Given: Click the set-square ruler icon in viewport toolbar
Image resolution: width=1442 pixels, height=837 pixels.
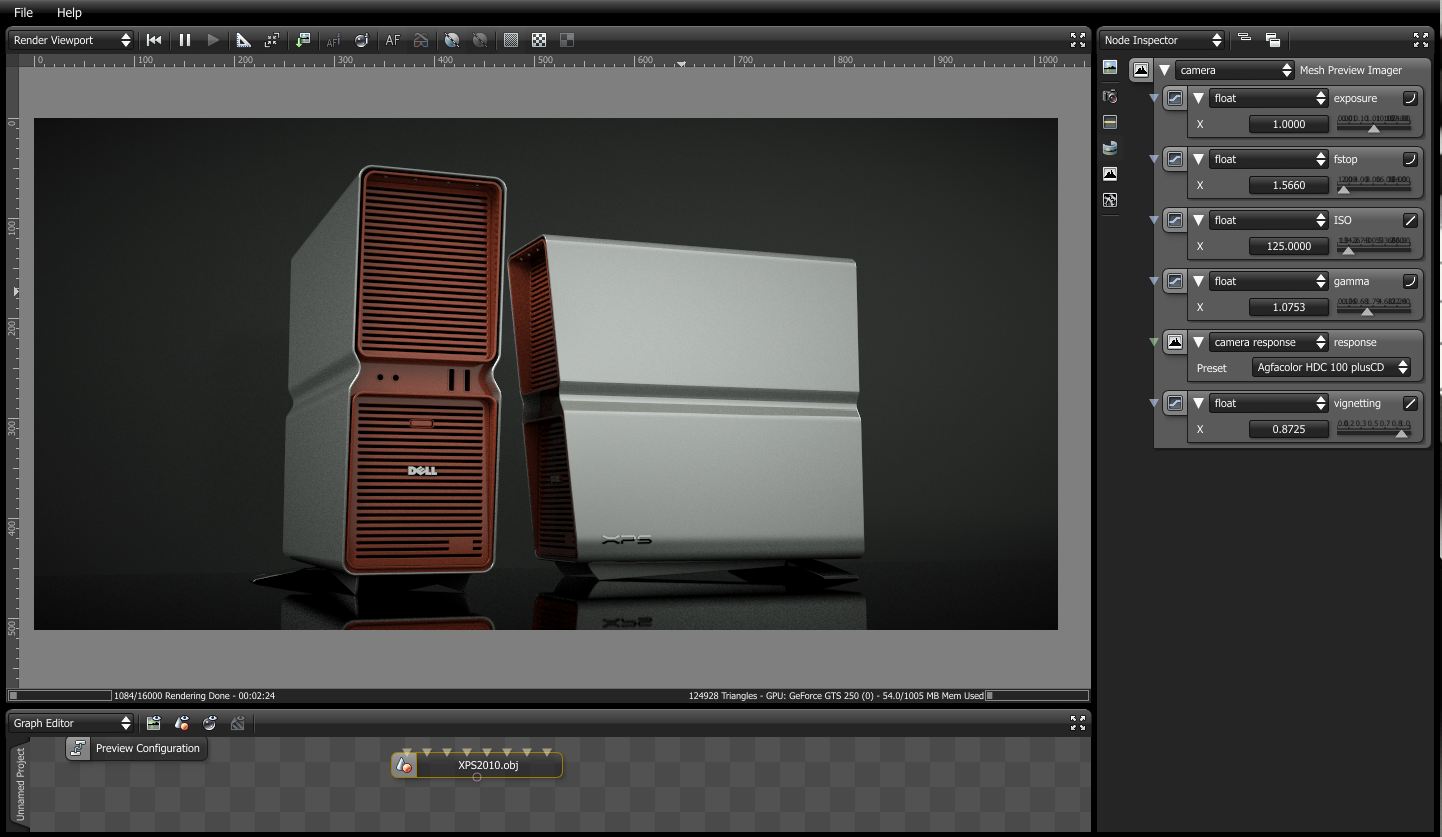Looking at the screenshot, I should click(x=243, y=40).
